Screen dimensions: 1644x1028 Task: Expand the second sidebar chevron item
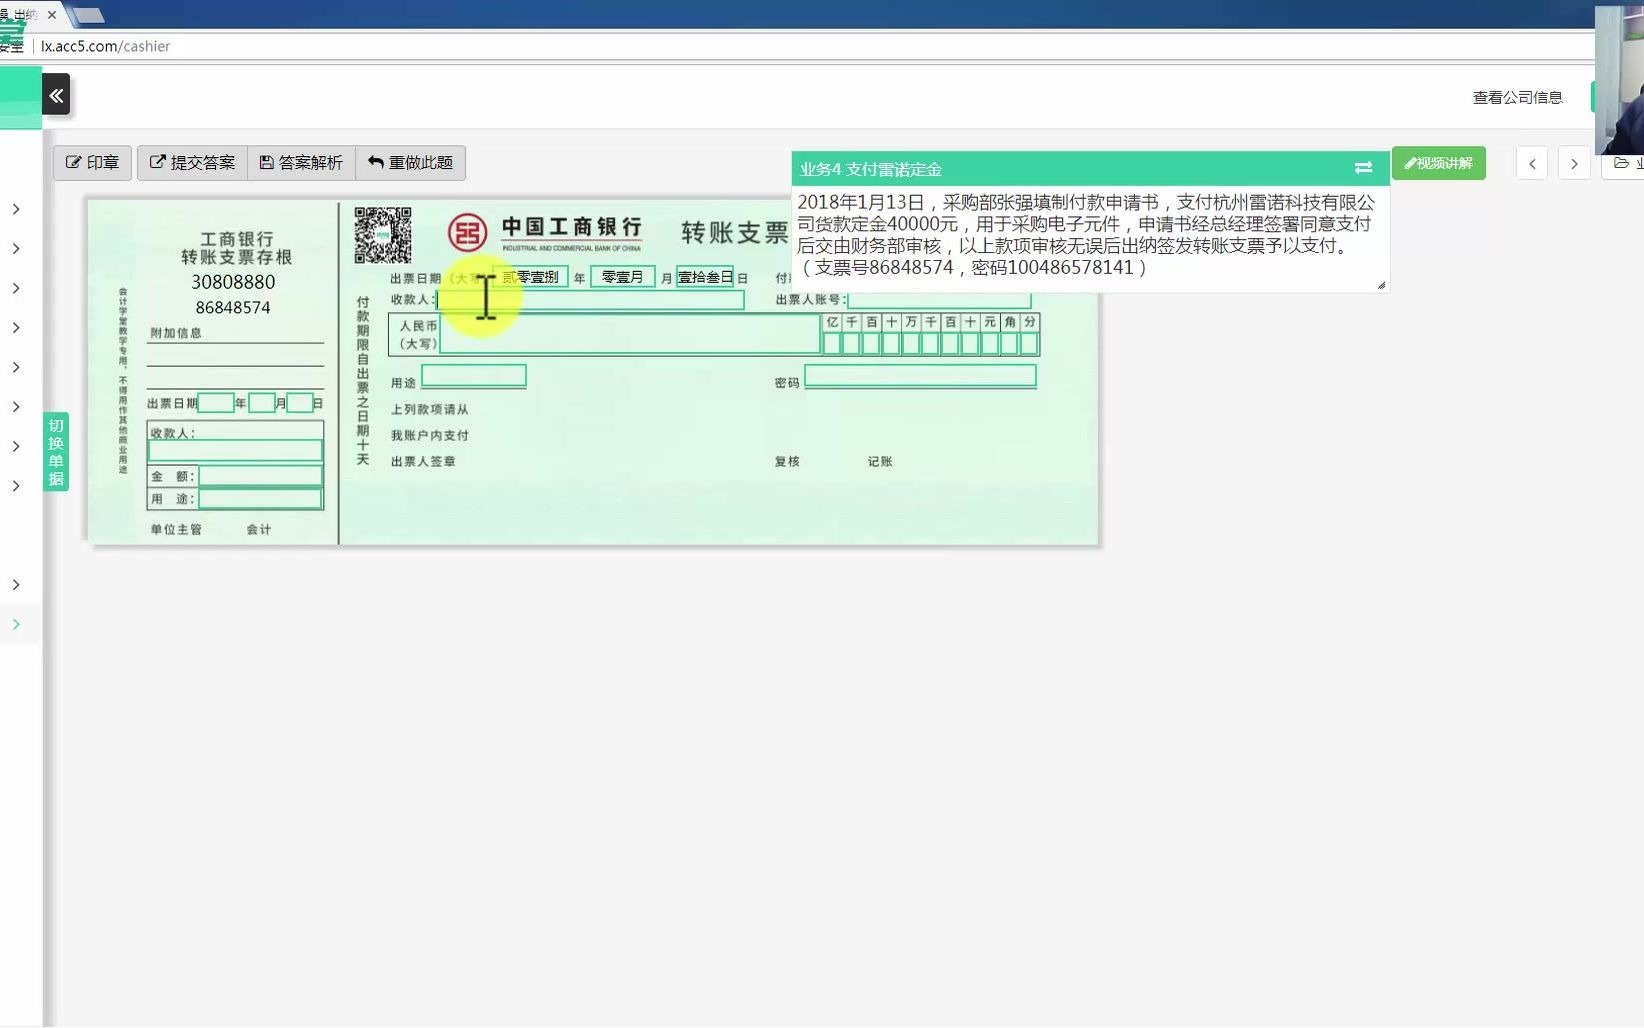(16, 248)
